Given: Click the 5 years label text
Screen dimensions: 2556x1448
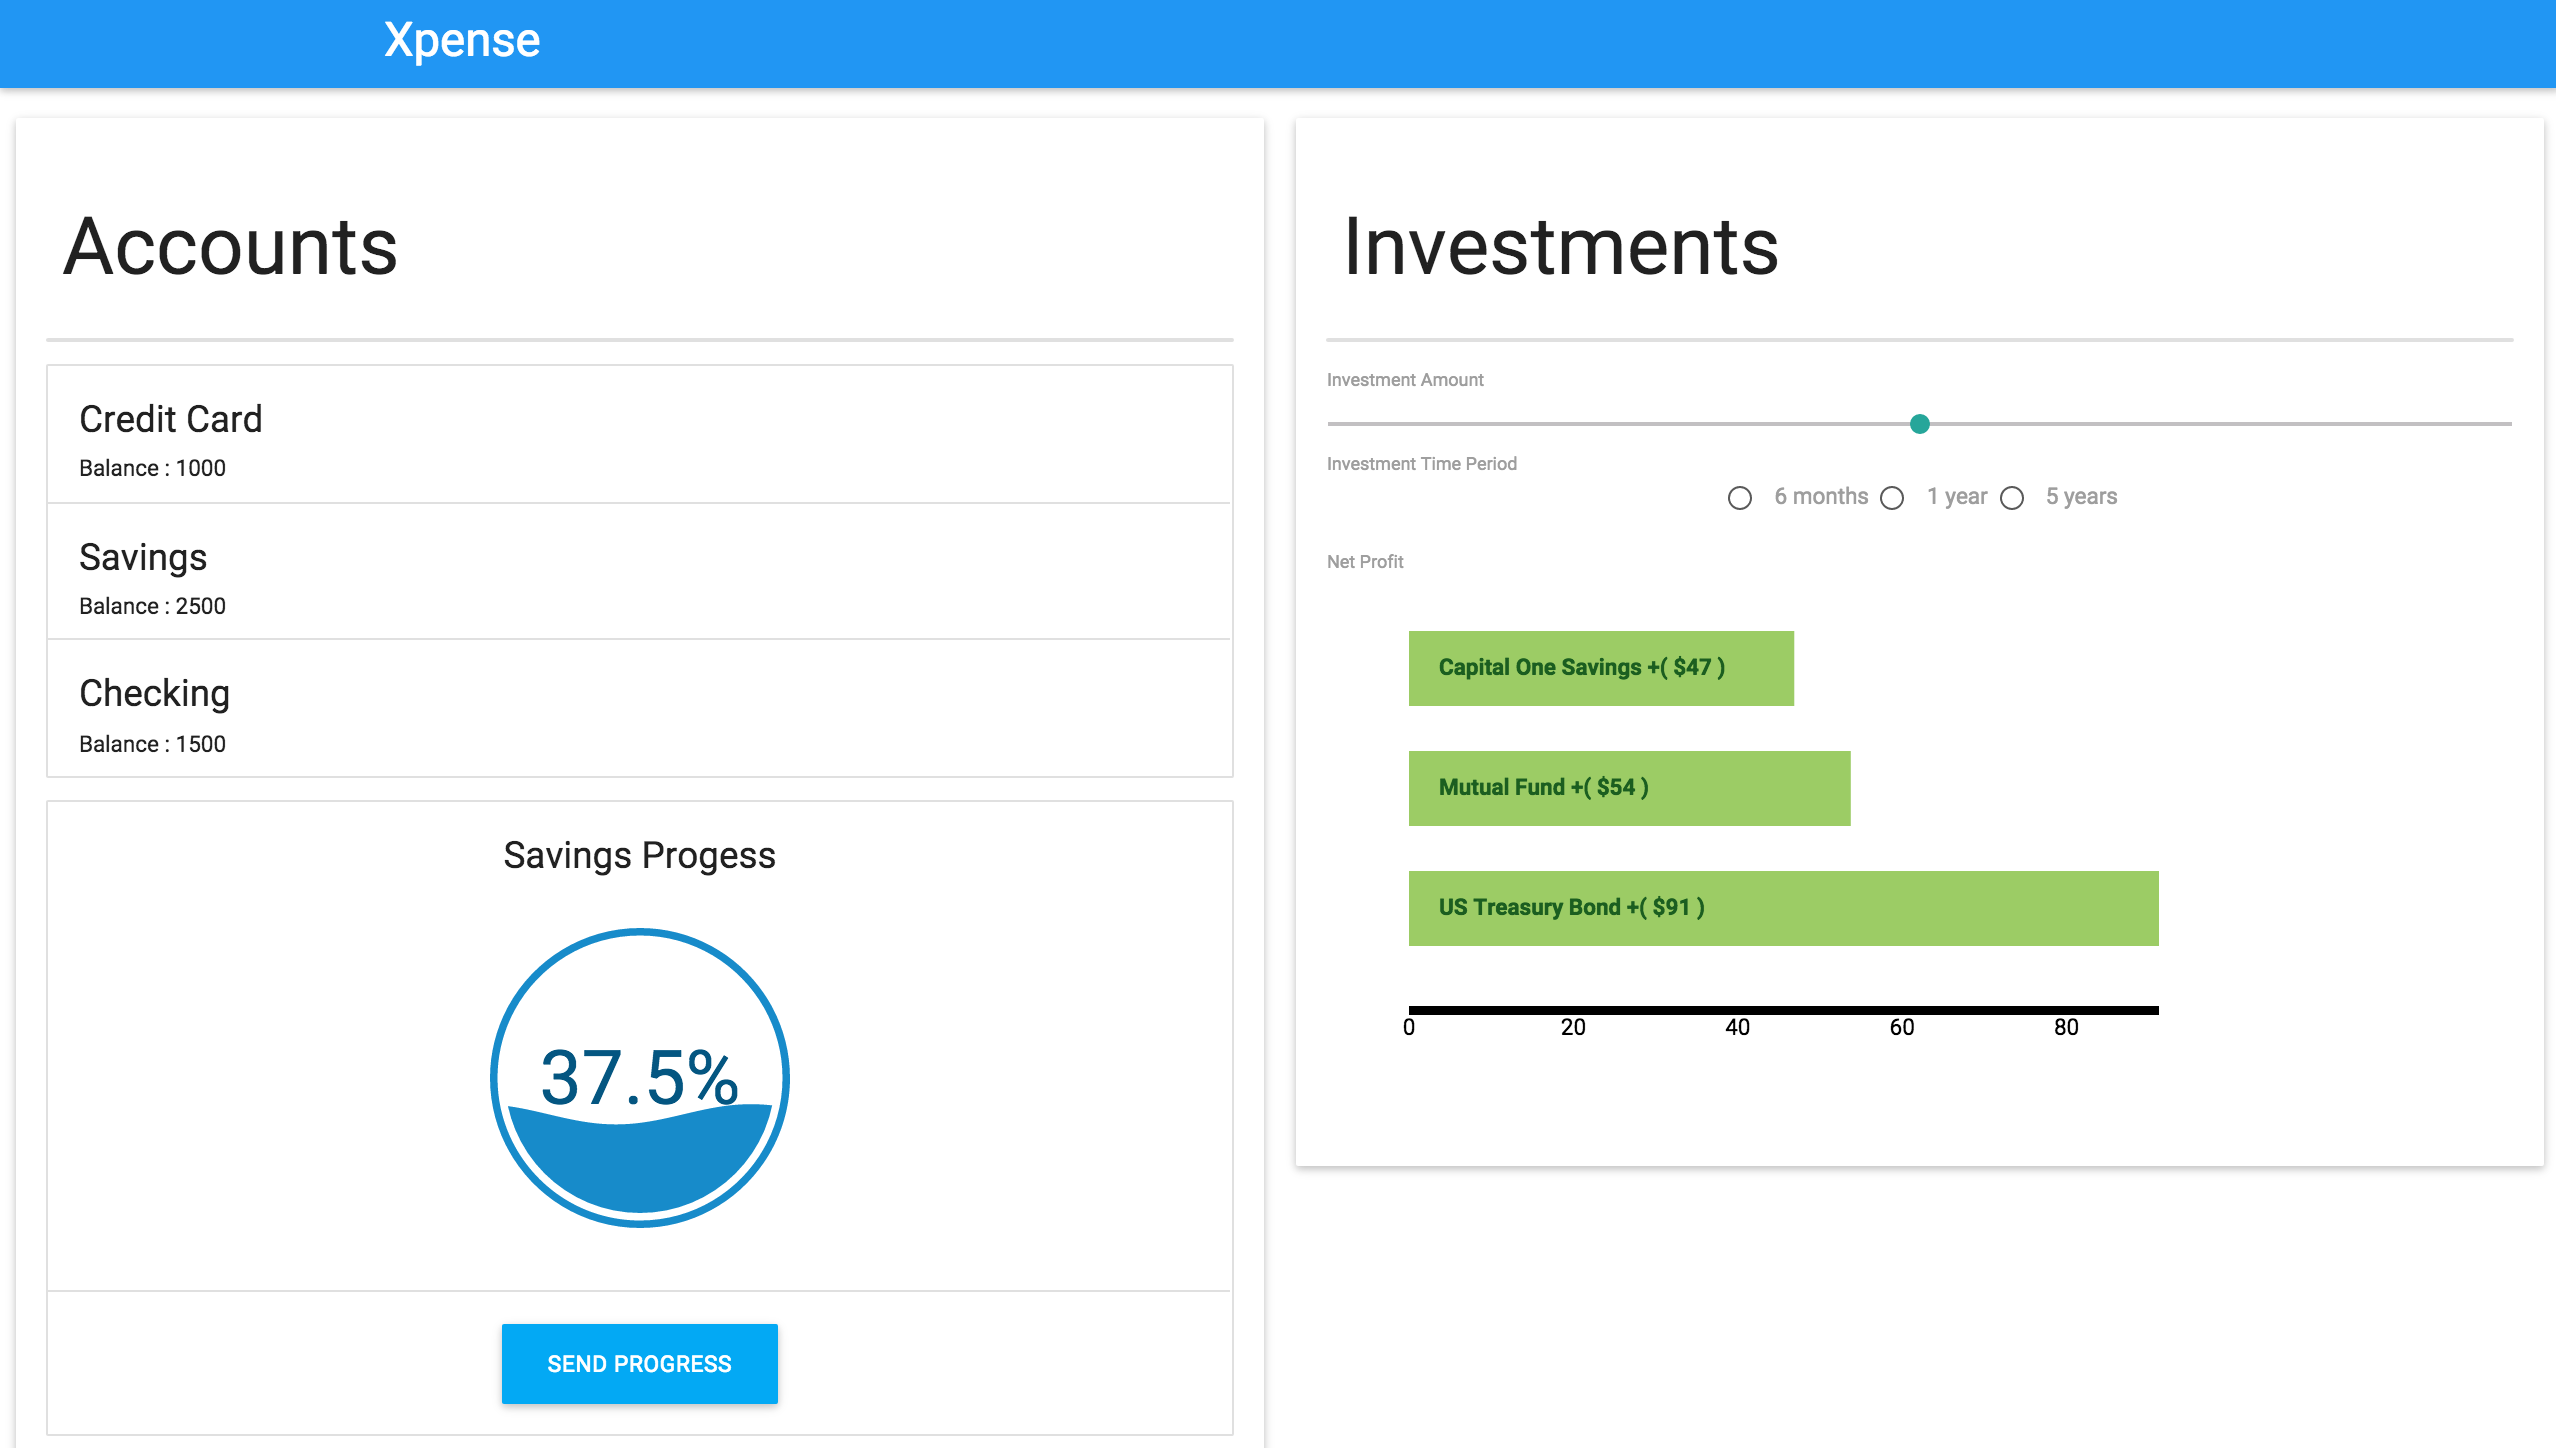Looking at the screenshot, I should 2080,497.
